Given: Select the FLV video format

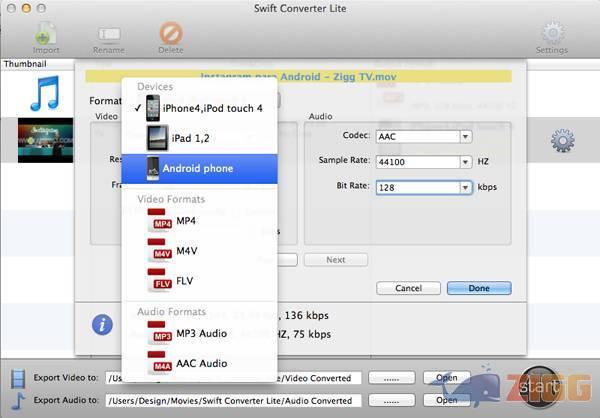Looking at the screenshot, I should (199, 281).
